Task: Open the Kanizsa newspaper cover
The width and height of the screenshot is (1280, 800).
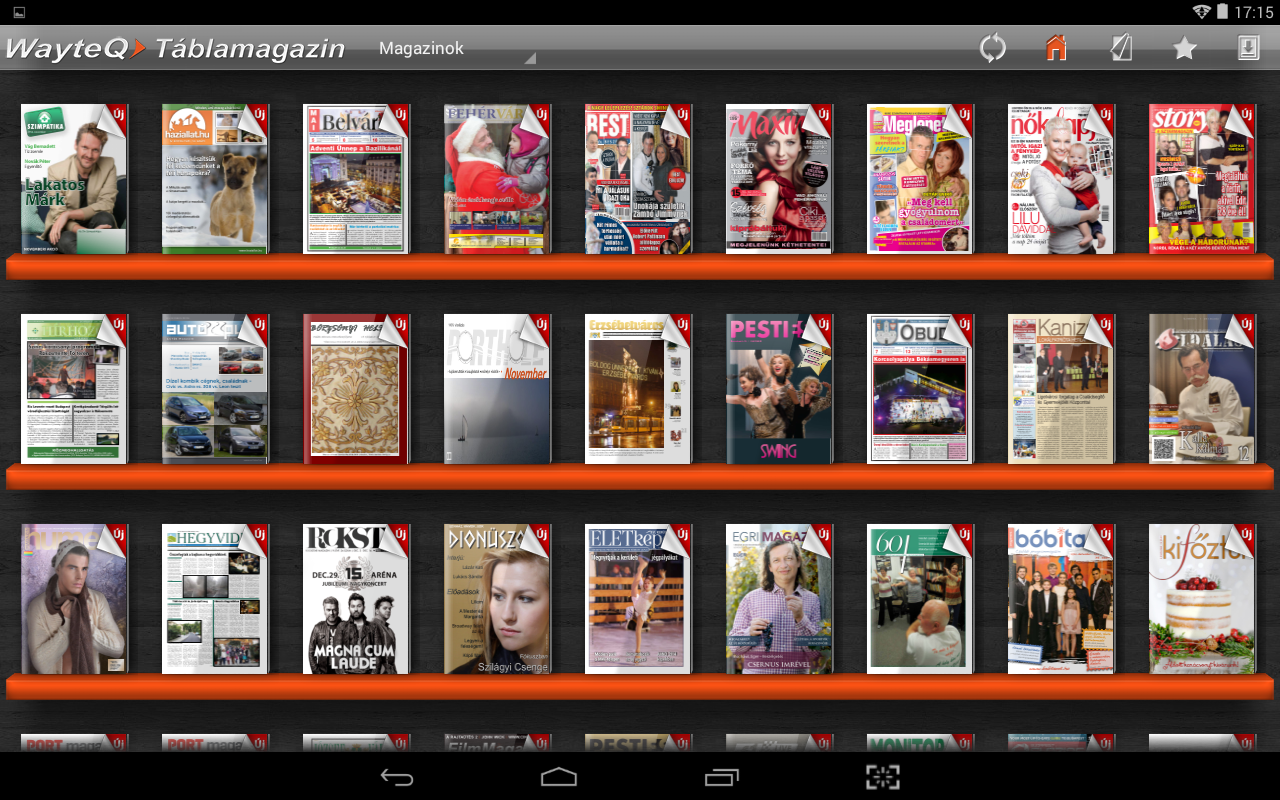Action: point(1061,389)
